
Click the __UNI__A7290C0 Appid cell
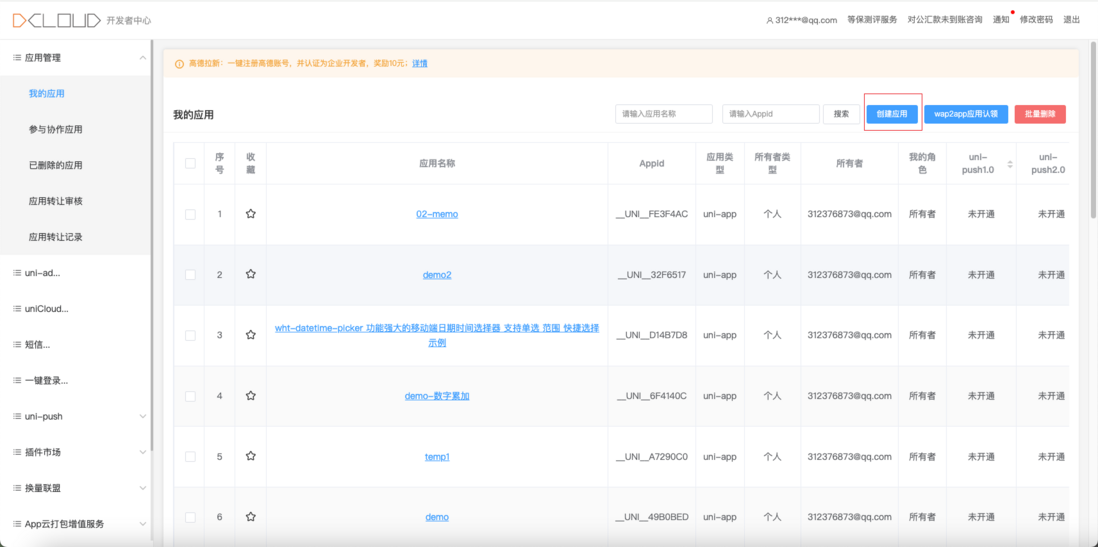[x=651, y=457]
